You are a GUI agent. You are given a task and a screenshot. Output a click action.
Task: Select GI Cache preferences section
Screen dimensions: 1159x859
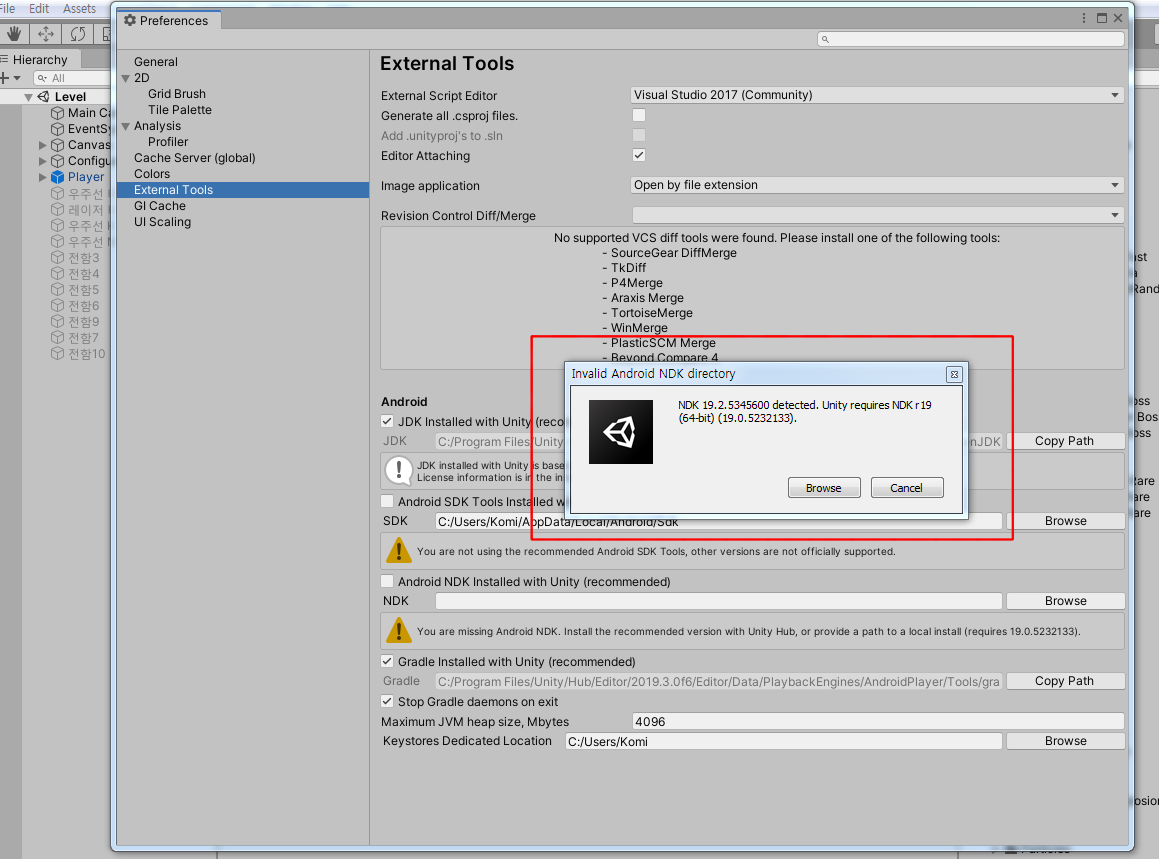(160, 206)
